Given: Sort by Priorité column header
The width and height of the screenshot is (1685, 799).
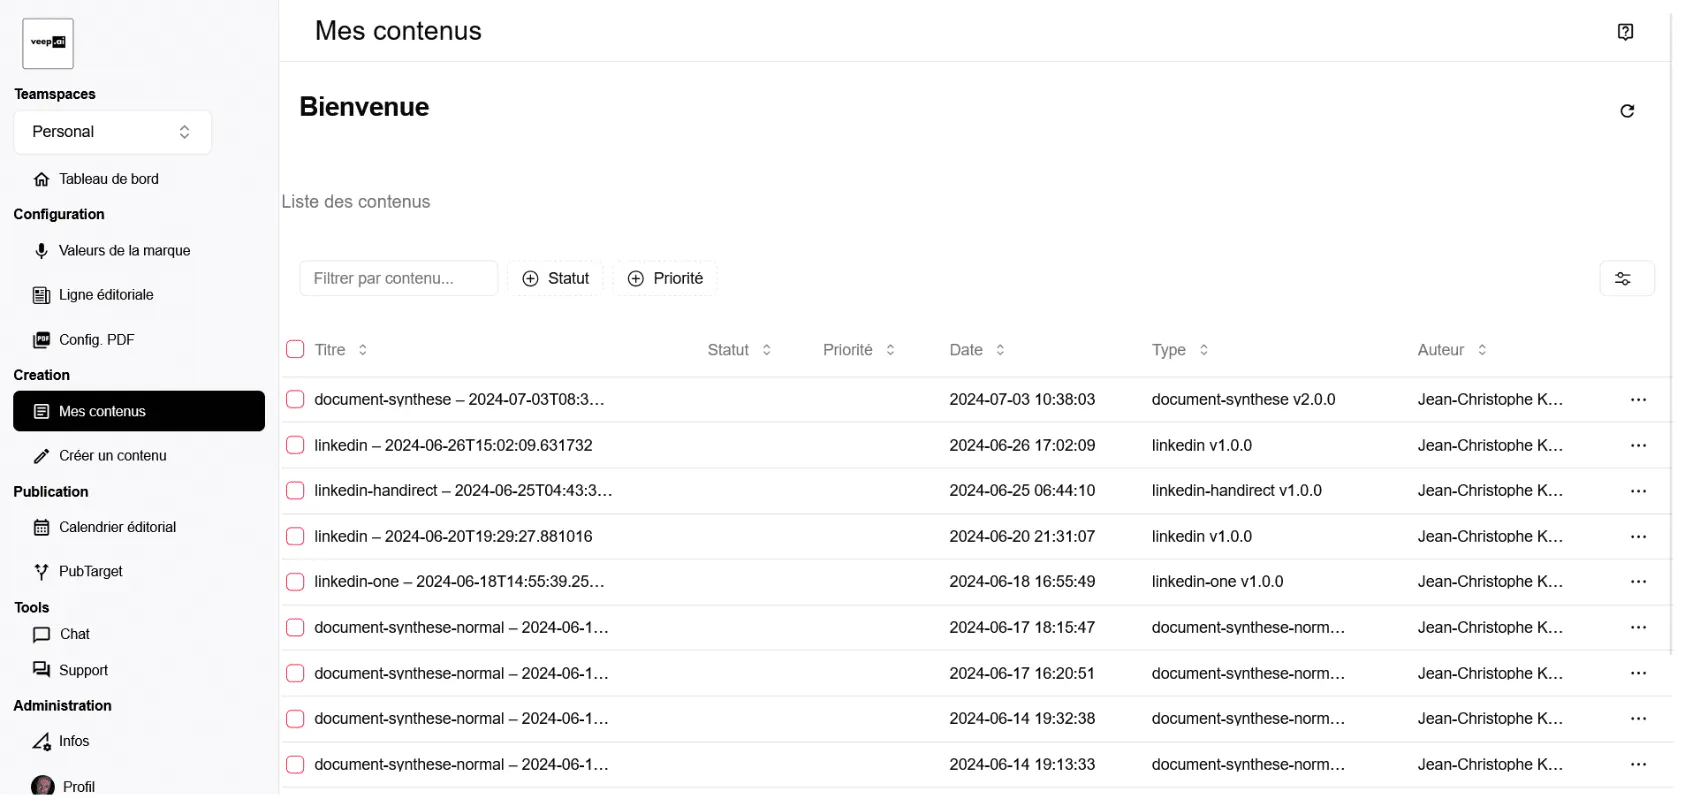Looking at the screenshot, I should point(859,350).
